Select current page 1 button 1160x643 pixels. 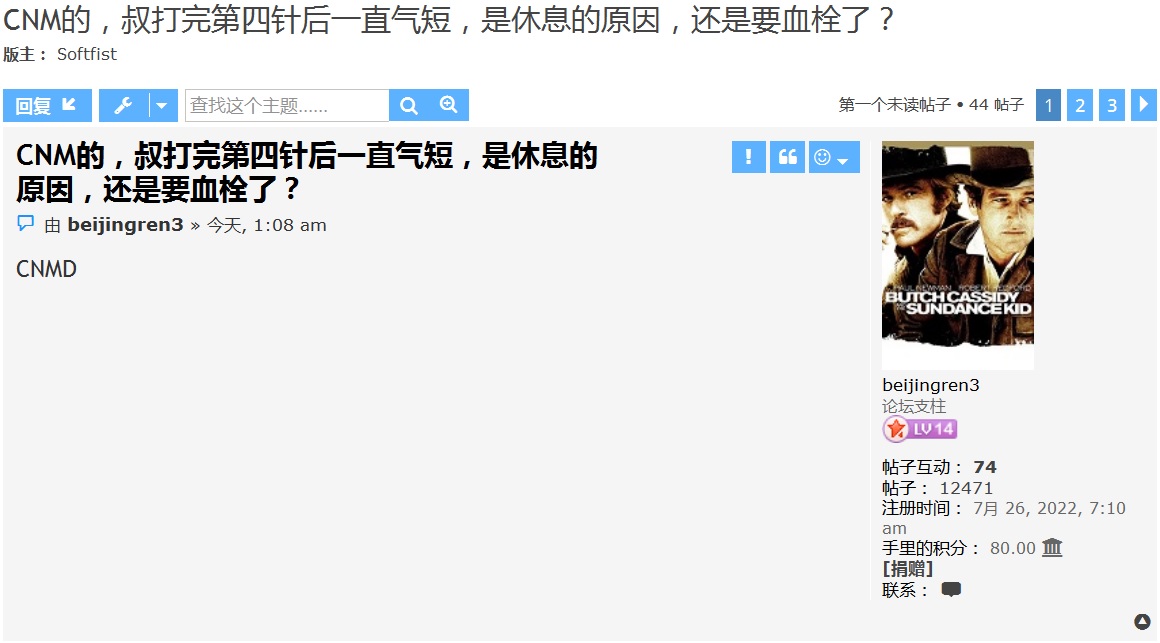[1048, 105]
